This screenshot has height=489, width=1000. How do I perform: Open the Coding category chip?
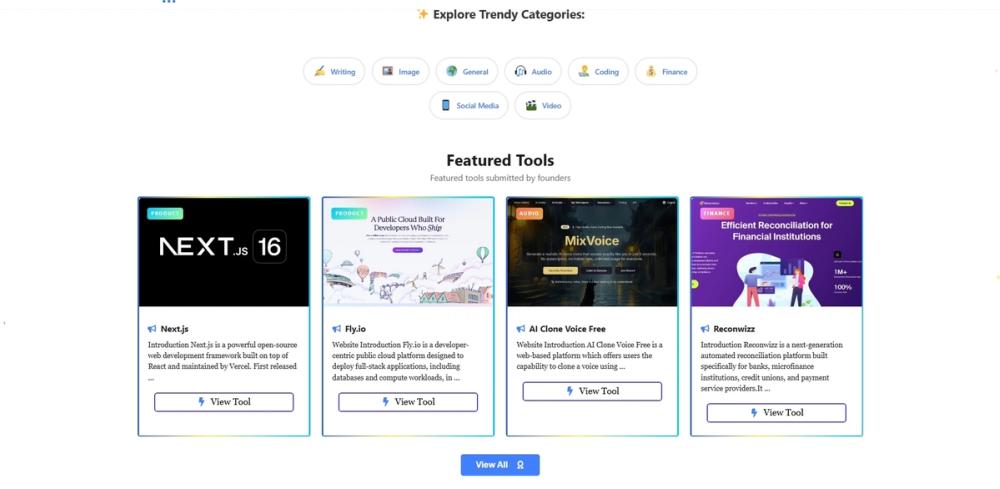tap(598, 71)
